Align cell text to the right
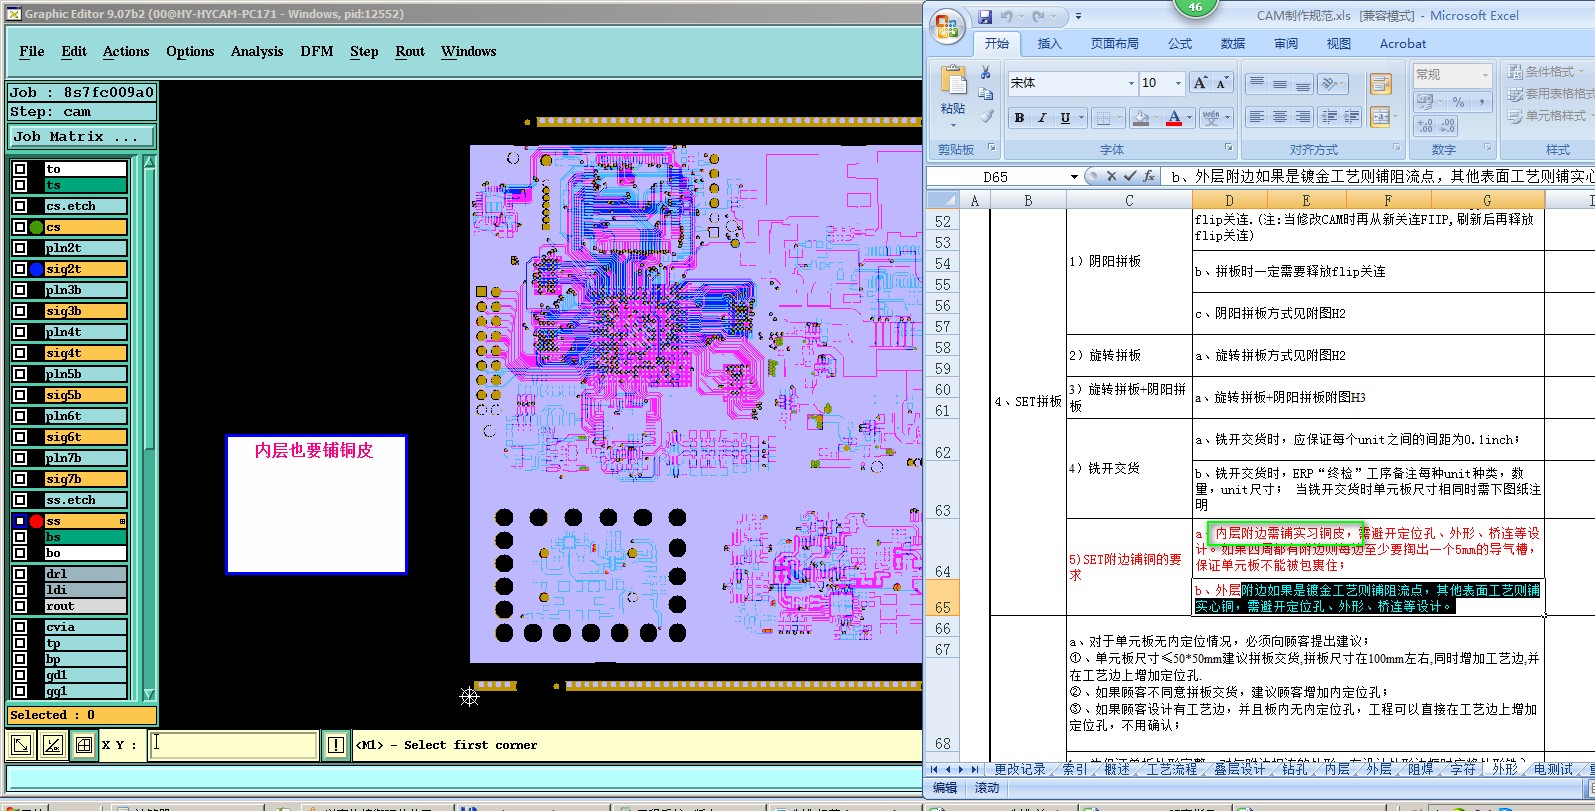The width and height of the screenshot is (1595, 811). point(1303,117)
